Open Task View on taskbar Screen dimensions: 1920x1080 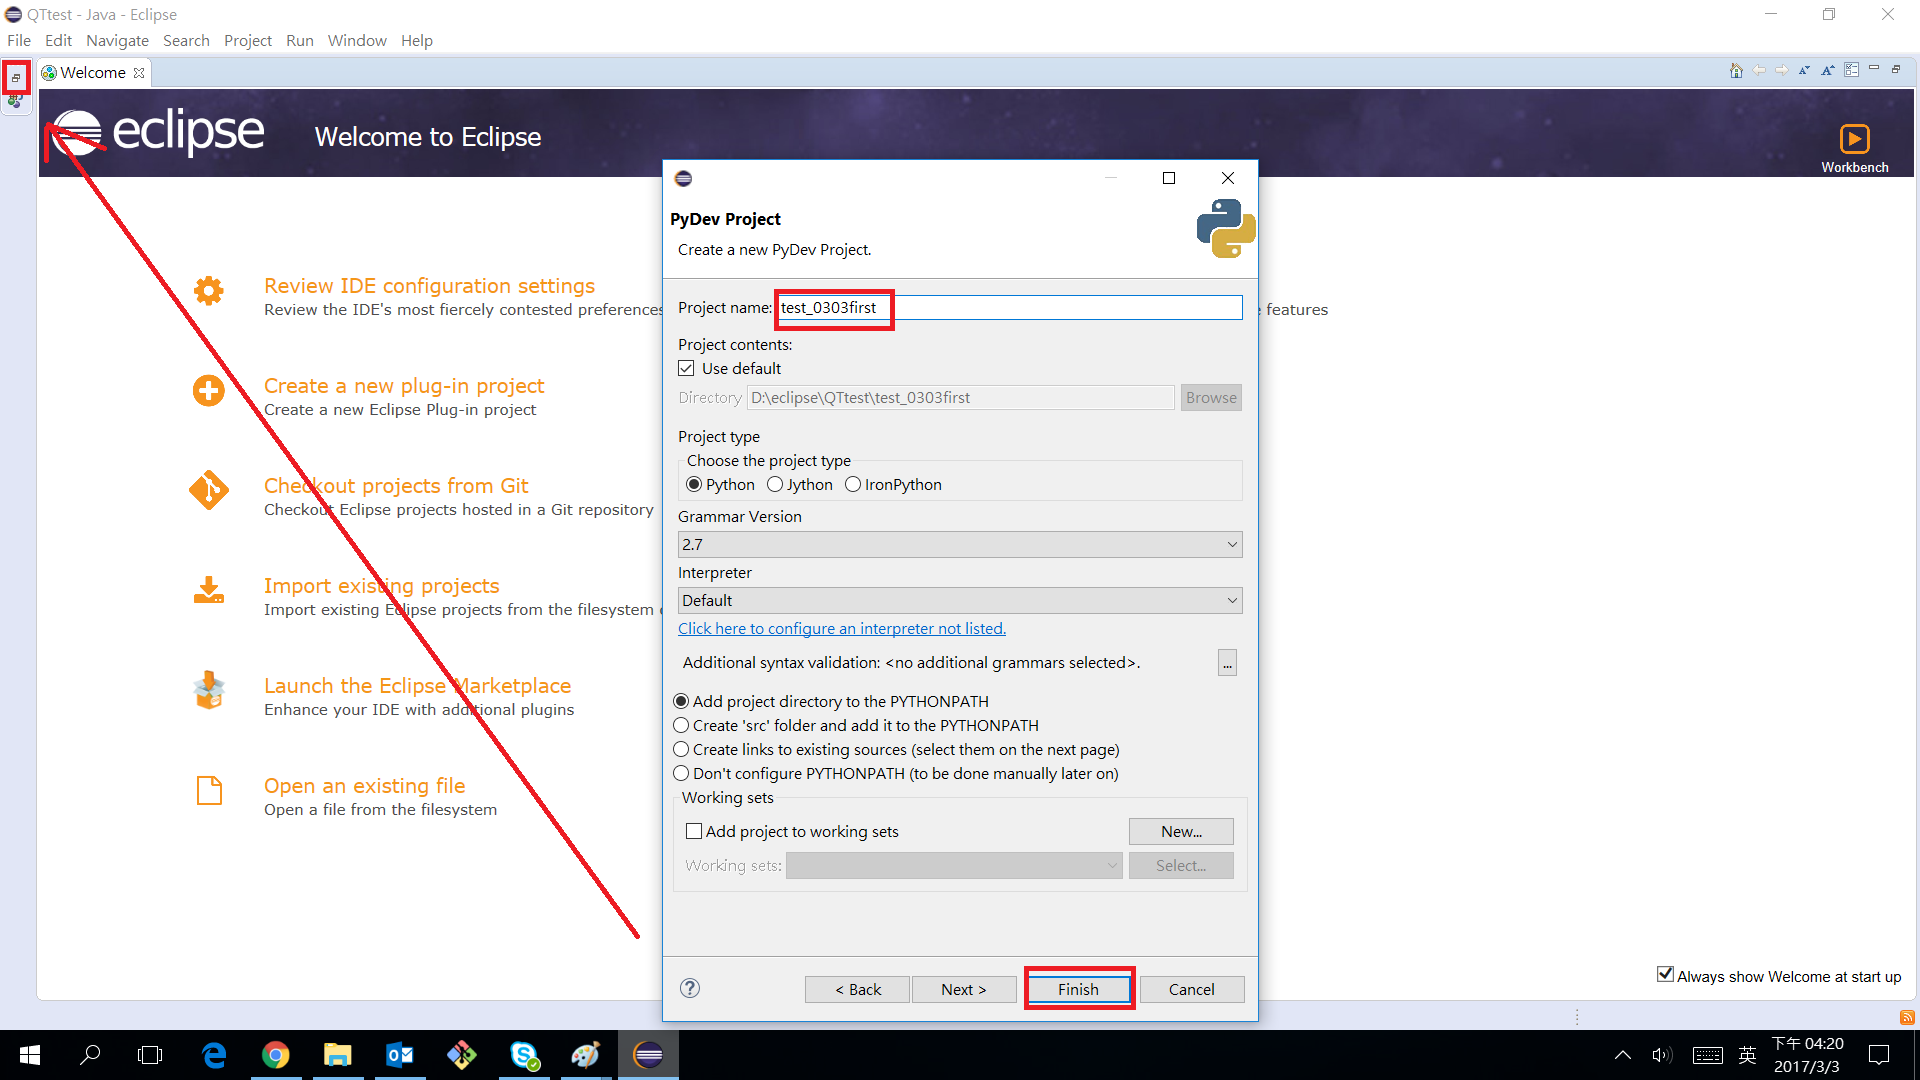[x=150, y=1055]
